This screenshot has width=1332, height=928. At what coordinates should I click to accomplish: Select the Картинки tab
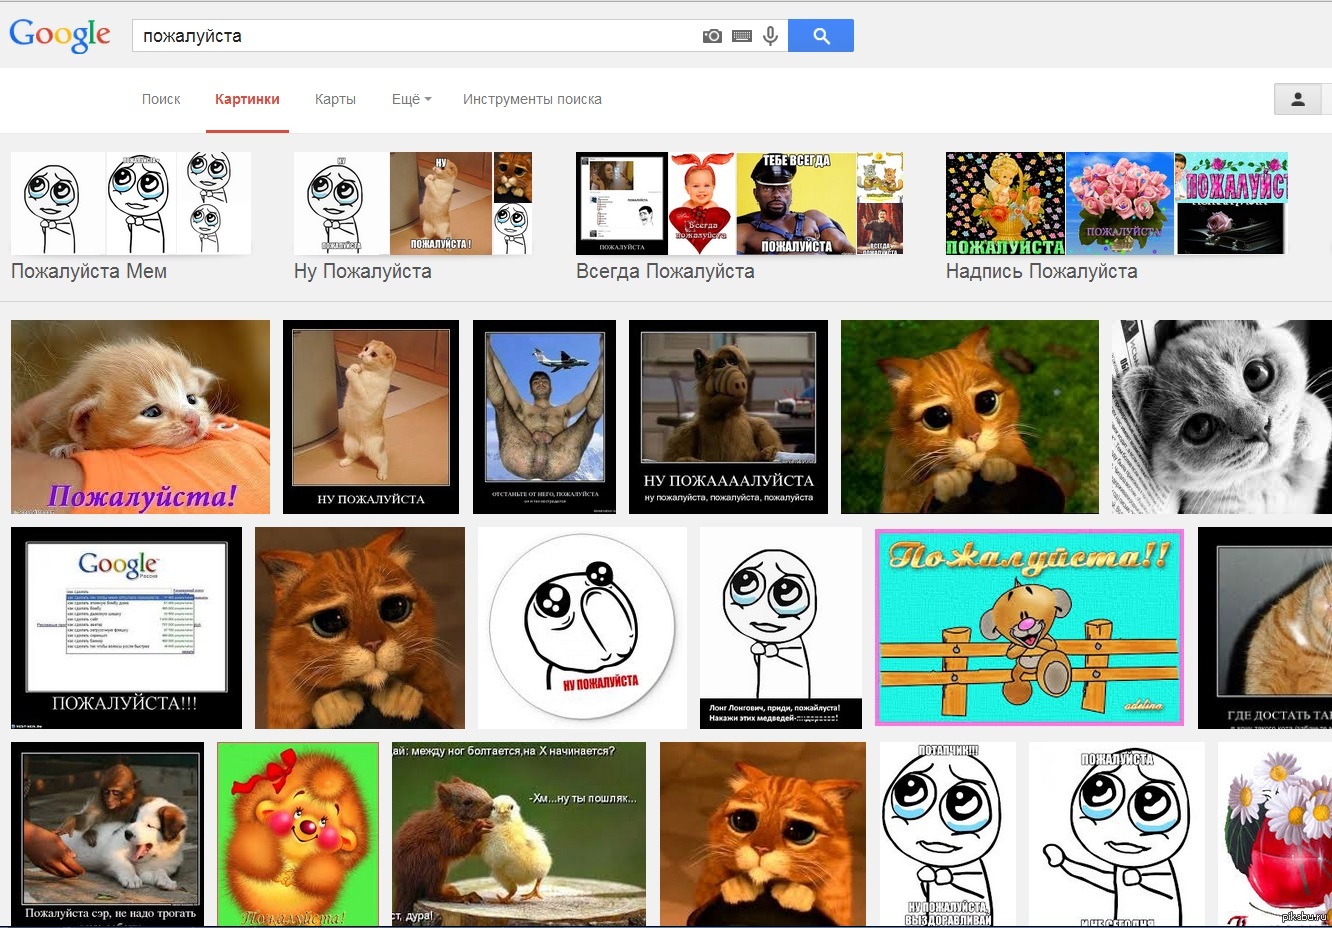point(247,99)
